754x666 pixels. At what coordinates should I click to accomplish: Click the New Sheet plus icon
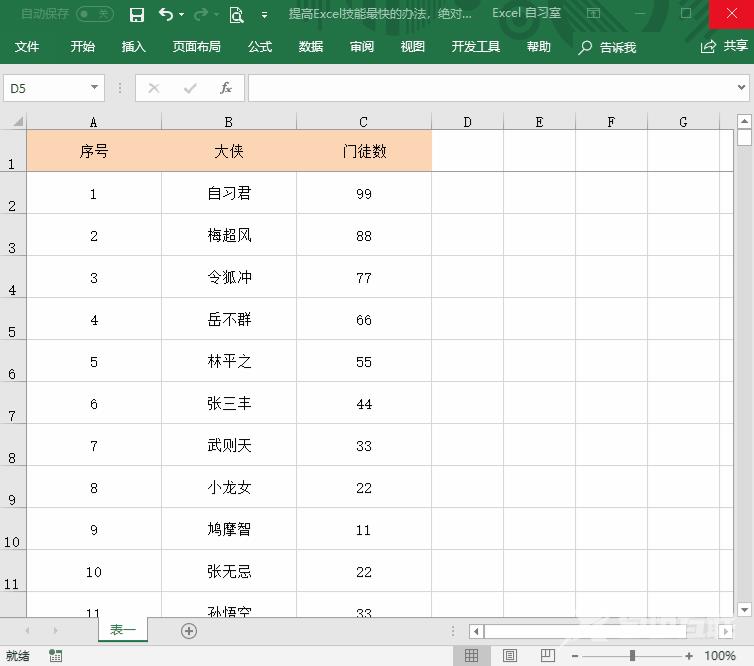(189, 631)
